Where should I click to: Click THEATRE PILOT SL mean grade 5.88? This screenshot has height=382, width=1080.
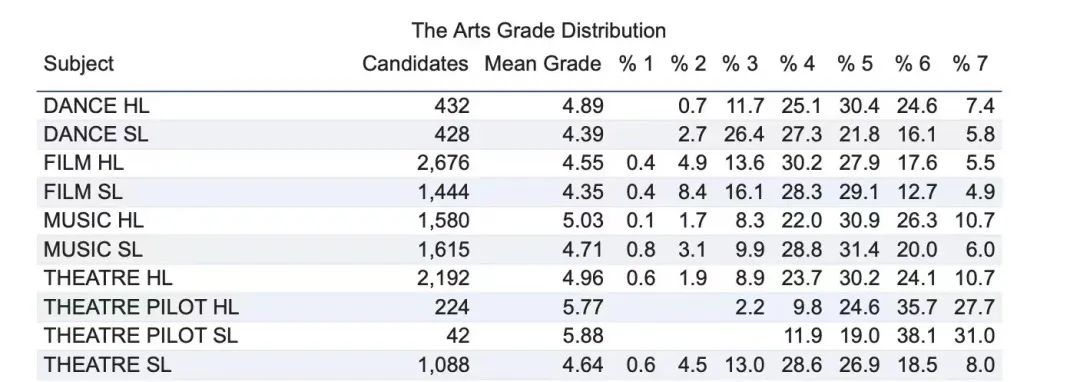[x=583, y=335]
